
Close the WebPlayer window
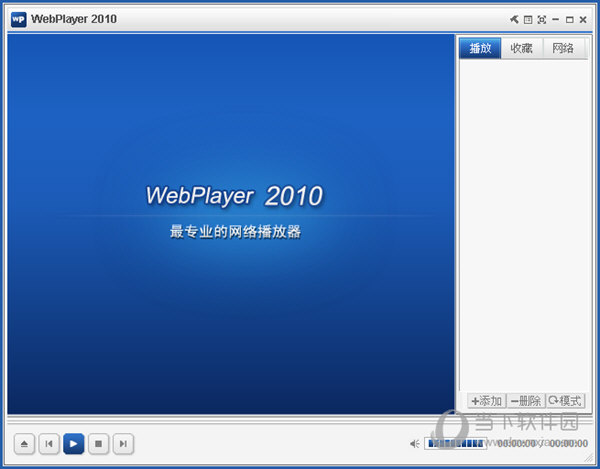click(583, 20)
